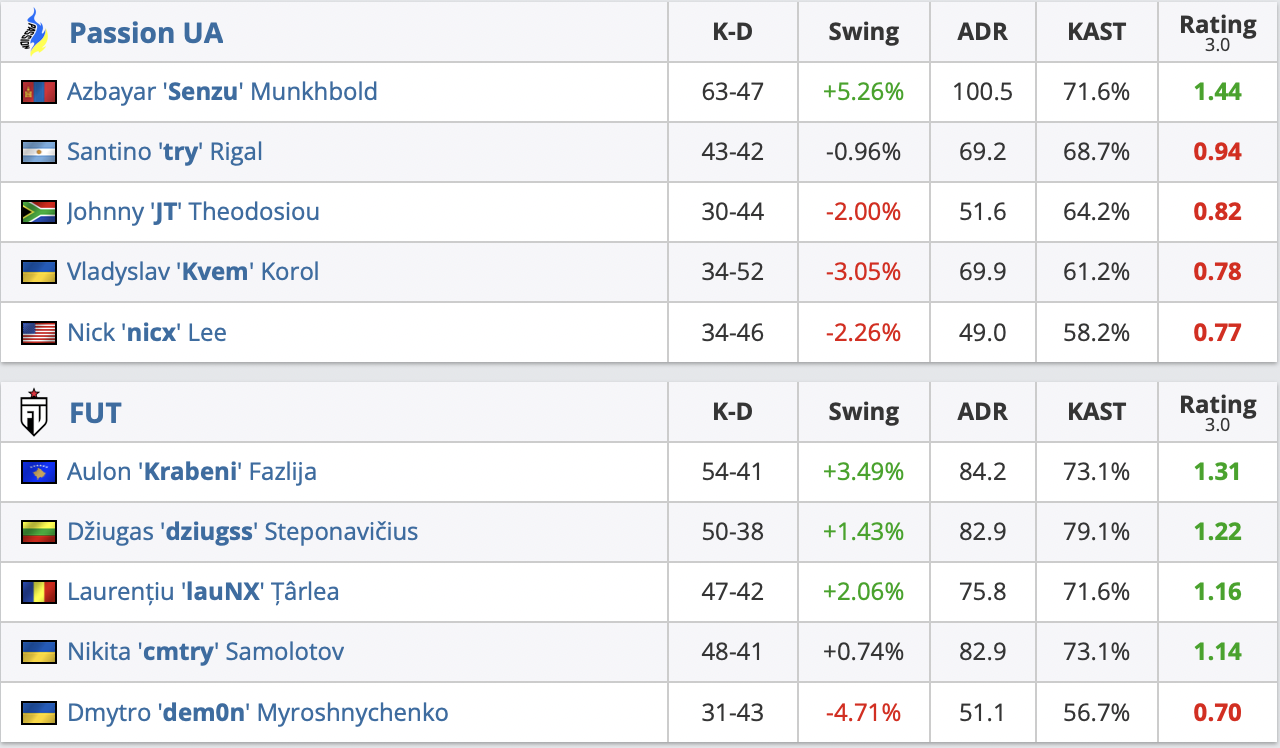Open Vladyslav 'Kvem' Korol's profile

pos(193,272)
